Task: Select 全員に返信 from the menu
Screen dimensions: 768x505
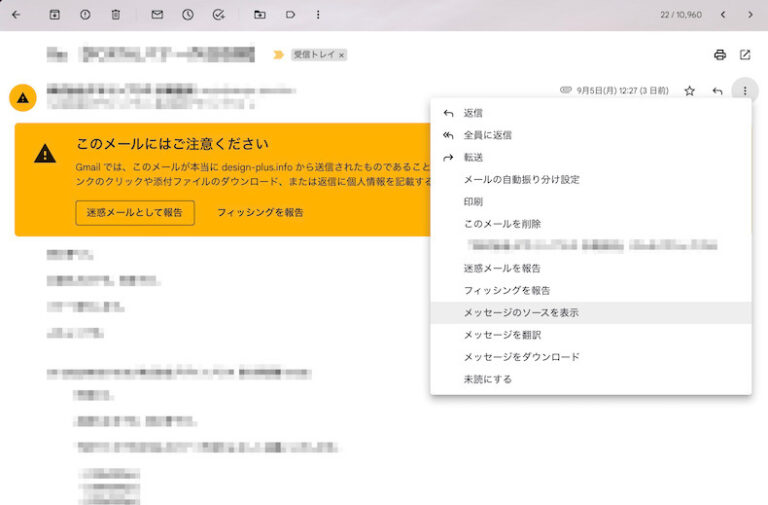Action: [591, 135]
